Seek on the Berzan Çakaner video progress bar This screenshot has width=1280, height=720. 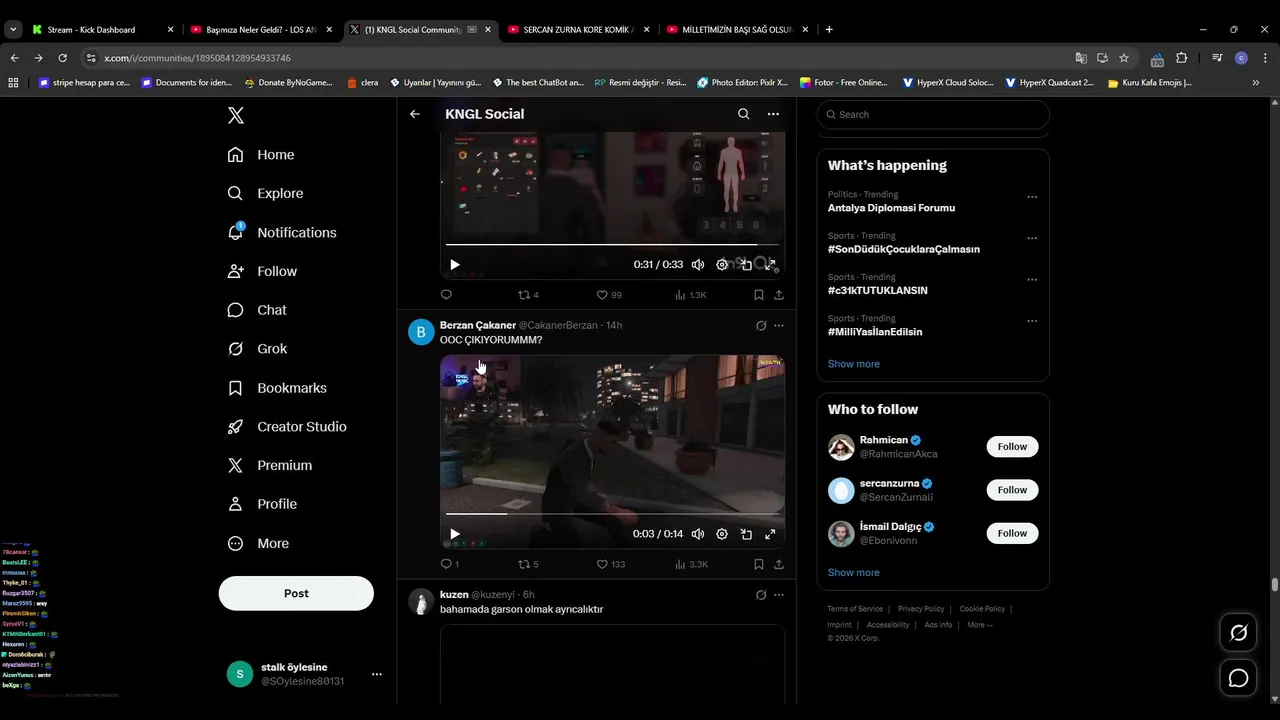pos(612,514)
